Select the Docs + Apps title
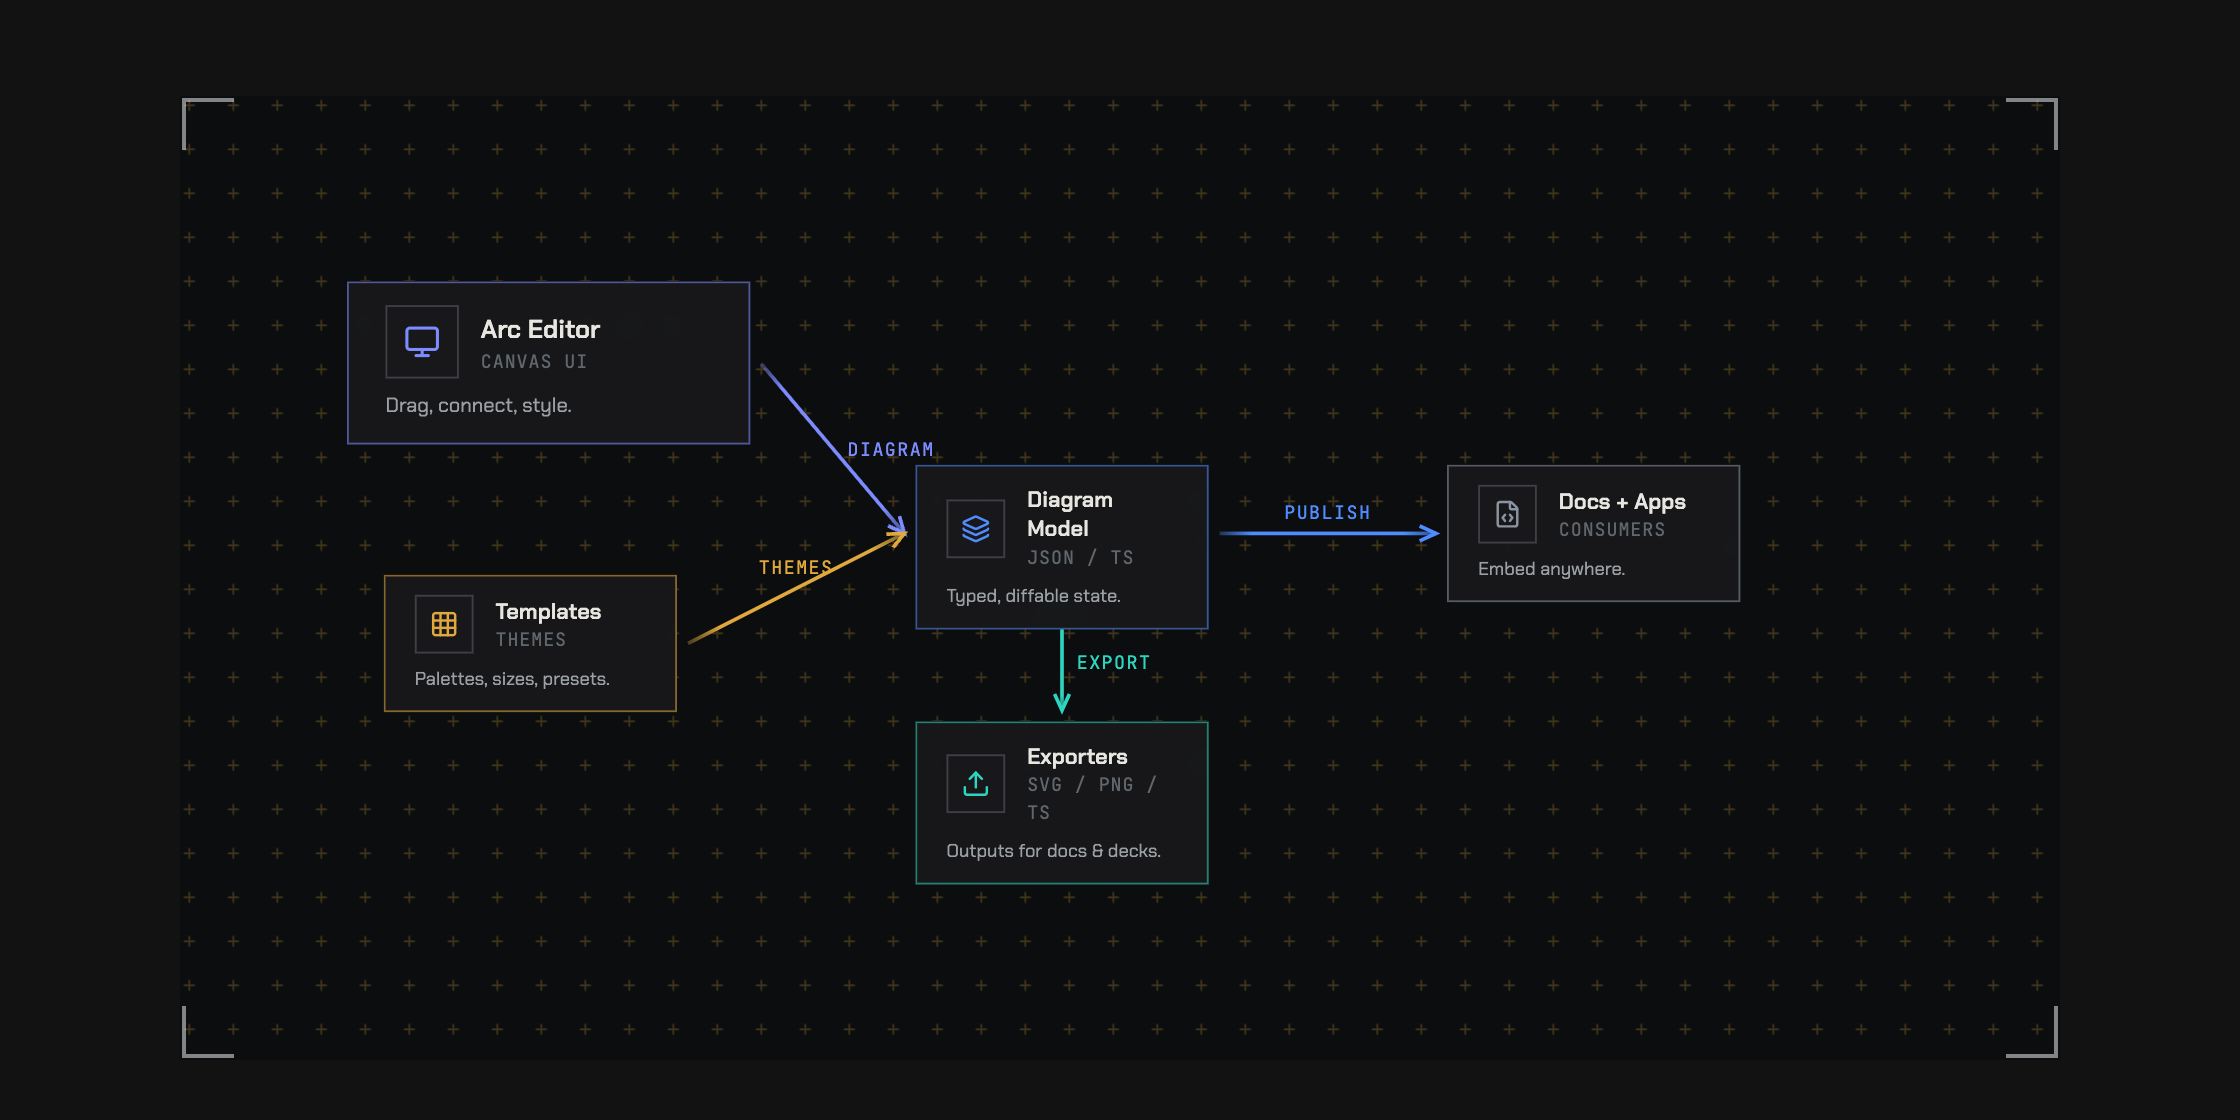 tap(1622, 502)
